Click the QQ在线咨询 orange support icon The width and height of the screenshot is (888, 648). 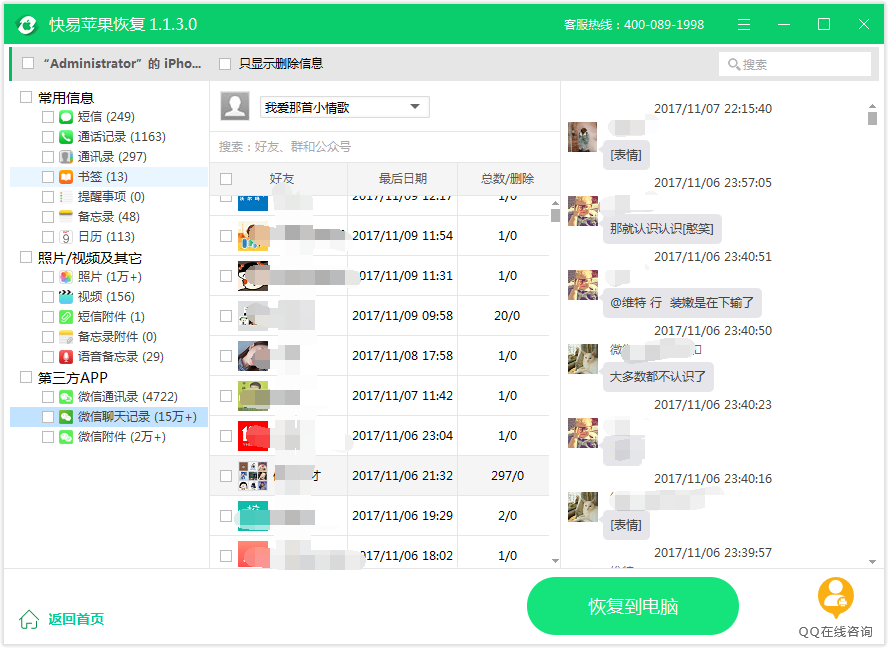835,598
